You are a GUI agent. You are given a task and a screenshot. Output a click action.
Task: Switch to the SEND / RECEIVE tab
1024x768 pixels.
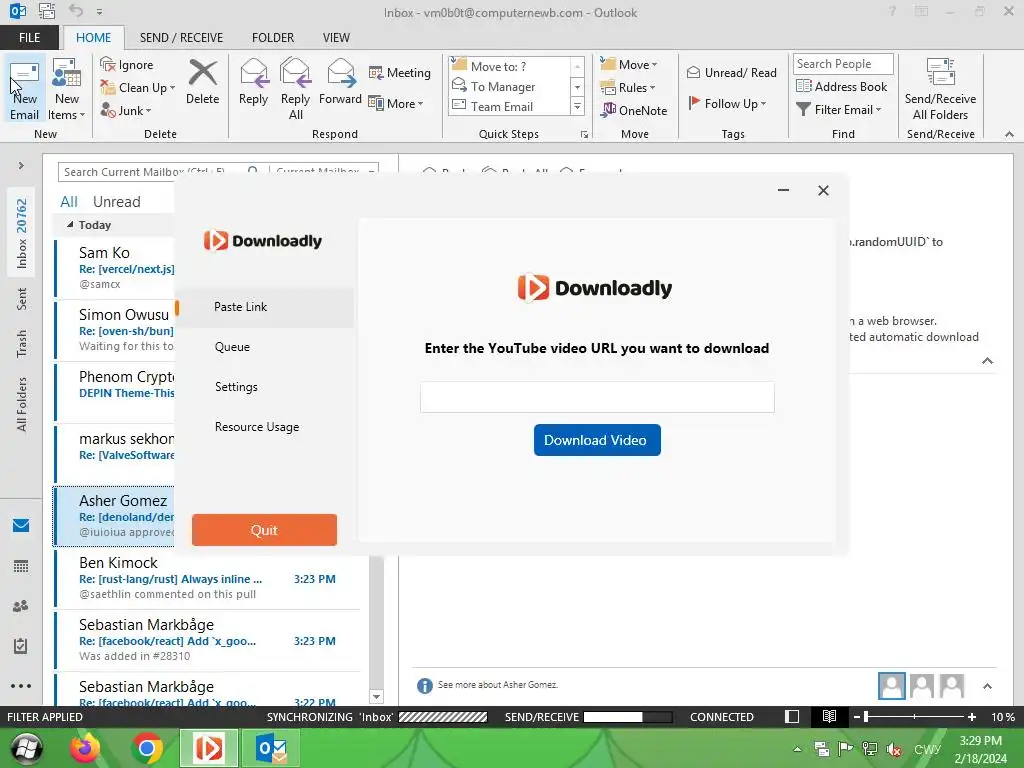181,37
